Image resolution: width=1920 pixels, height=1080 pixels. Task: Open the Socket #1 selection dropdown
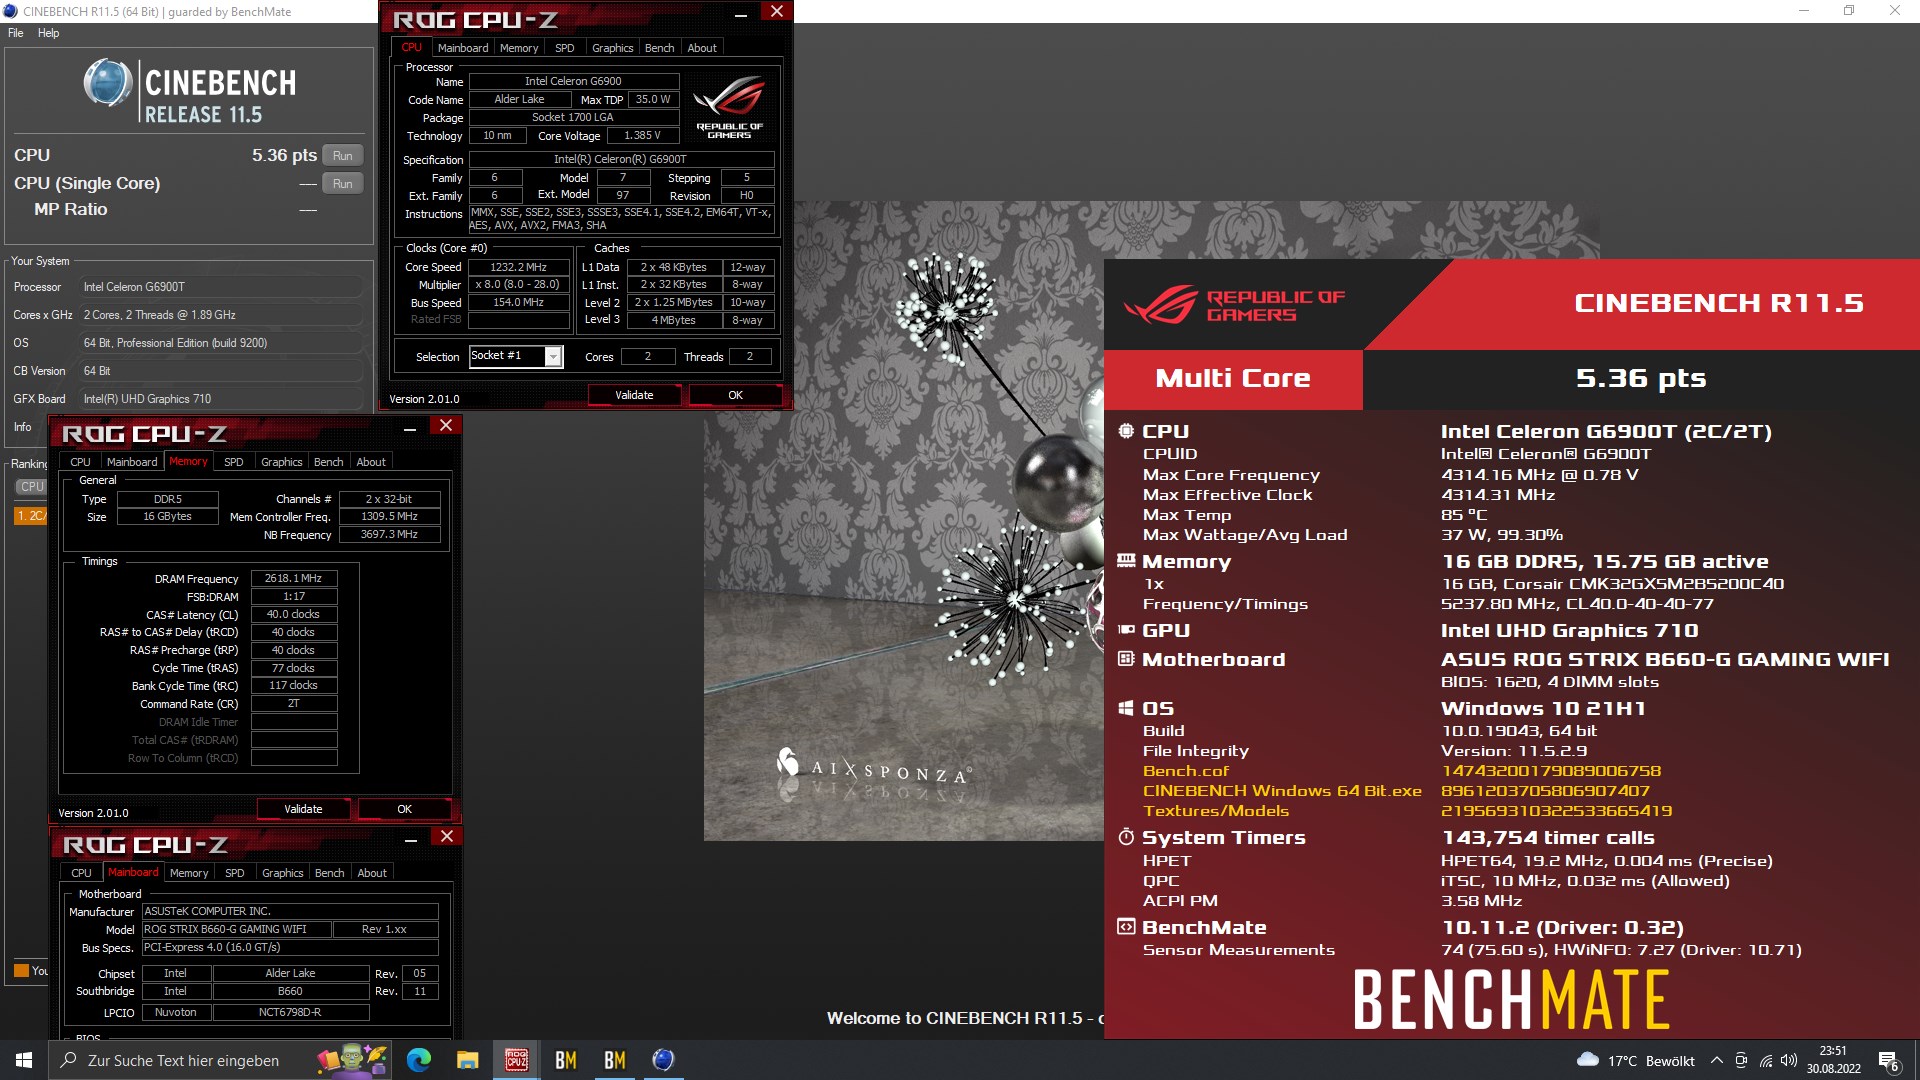(553, 357)
